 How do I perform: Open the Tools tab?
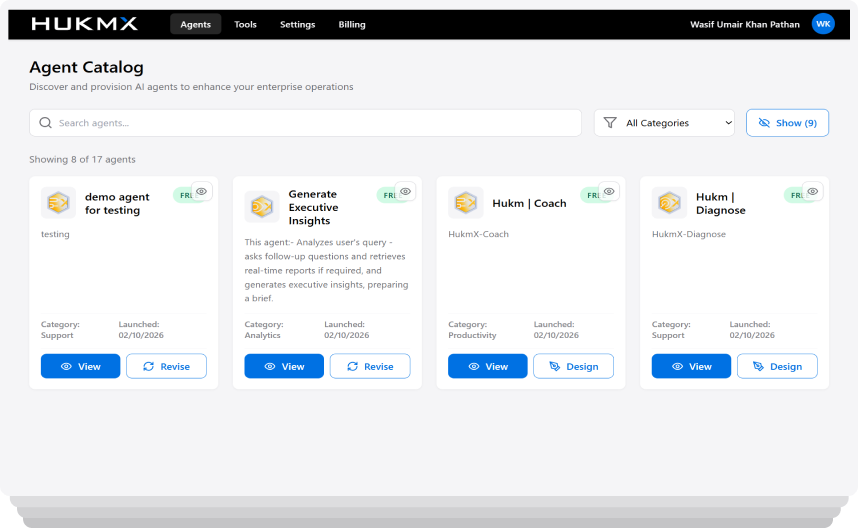(x=245, y=24)
